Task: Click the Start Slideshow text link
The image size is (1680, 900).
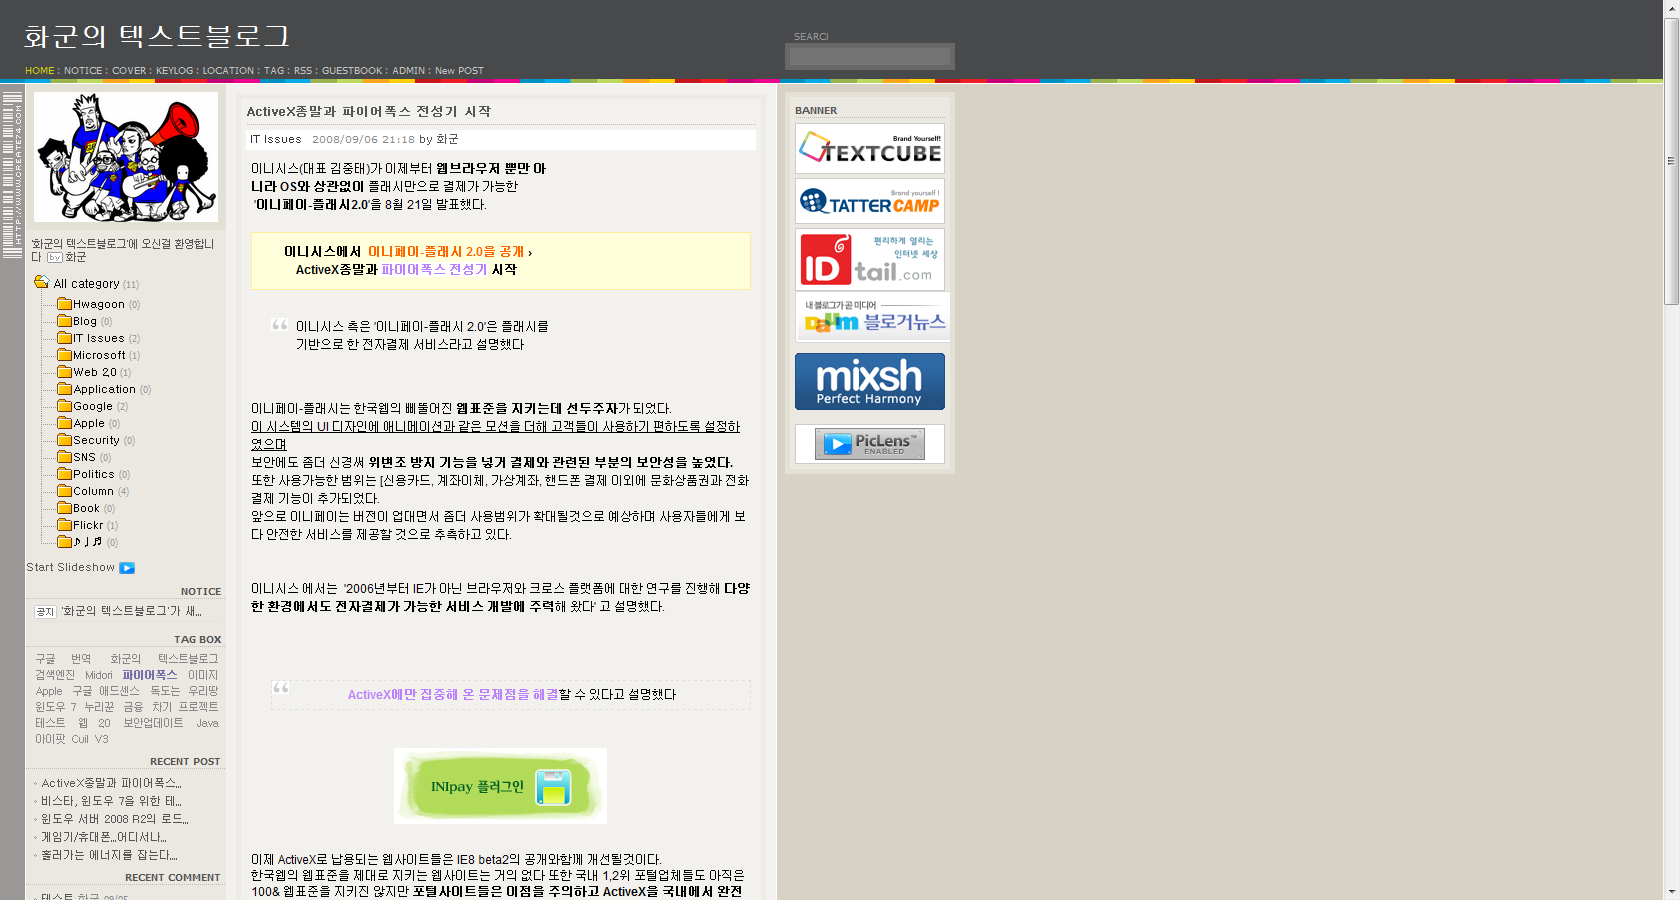Action: click(71, 568)
